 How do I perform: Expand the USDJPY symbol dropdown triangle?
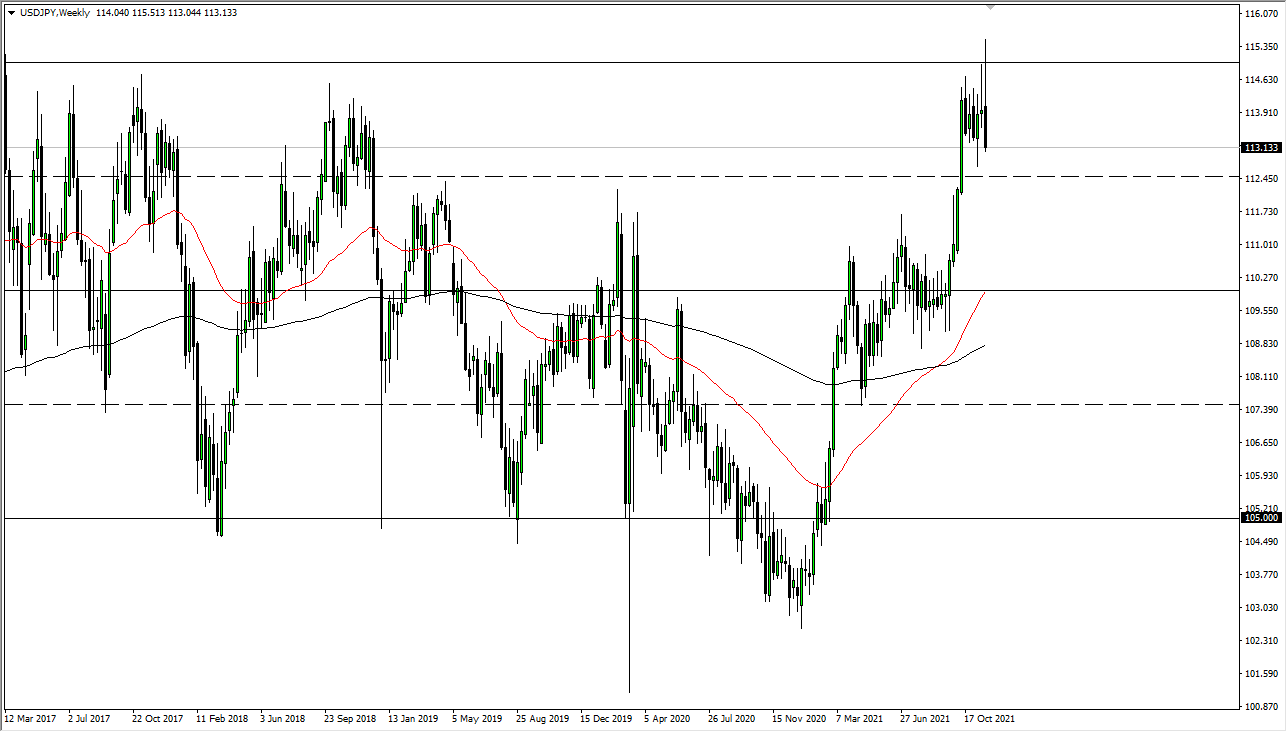11,14
